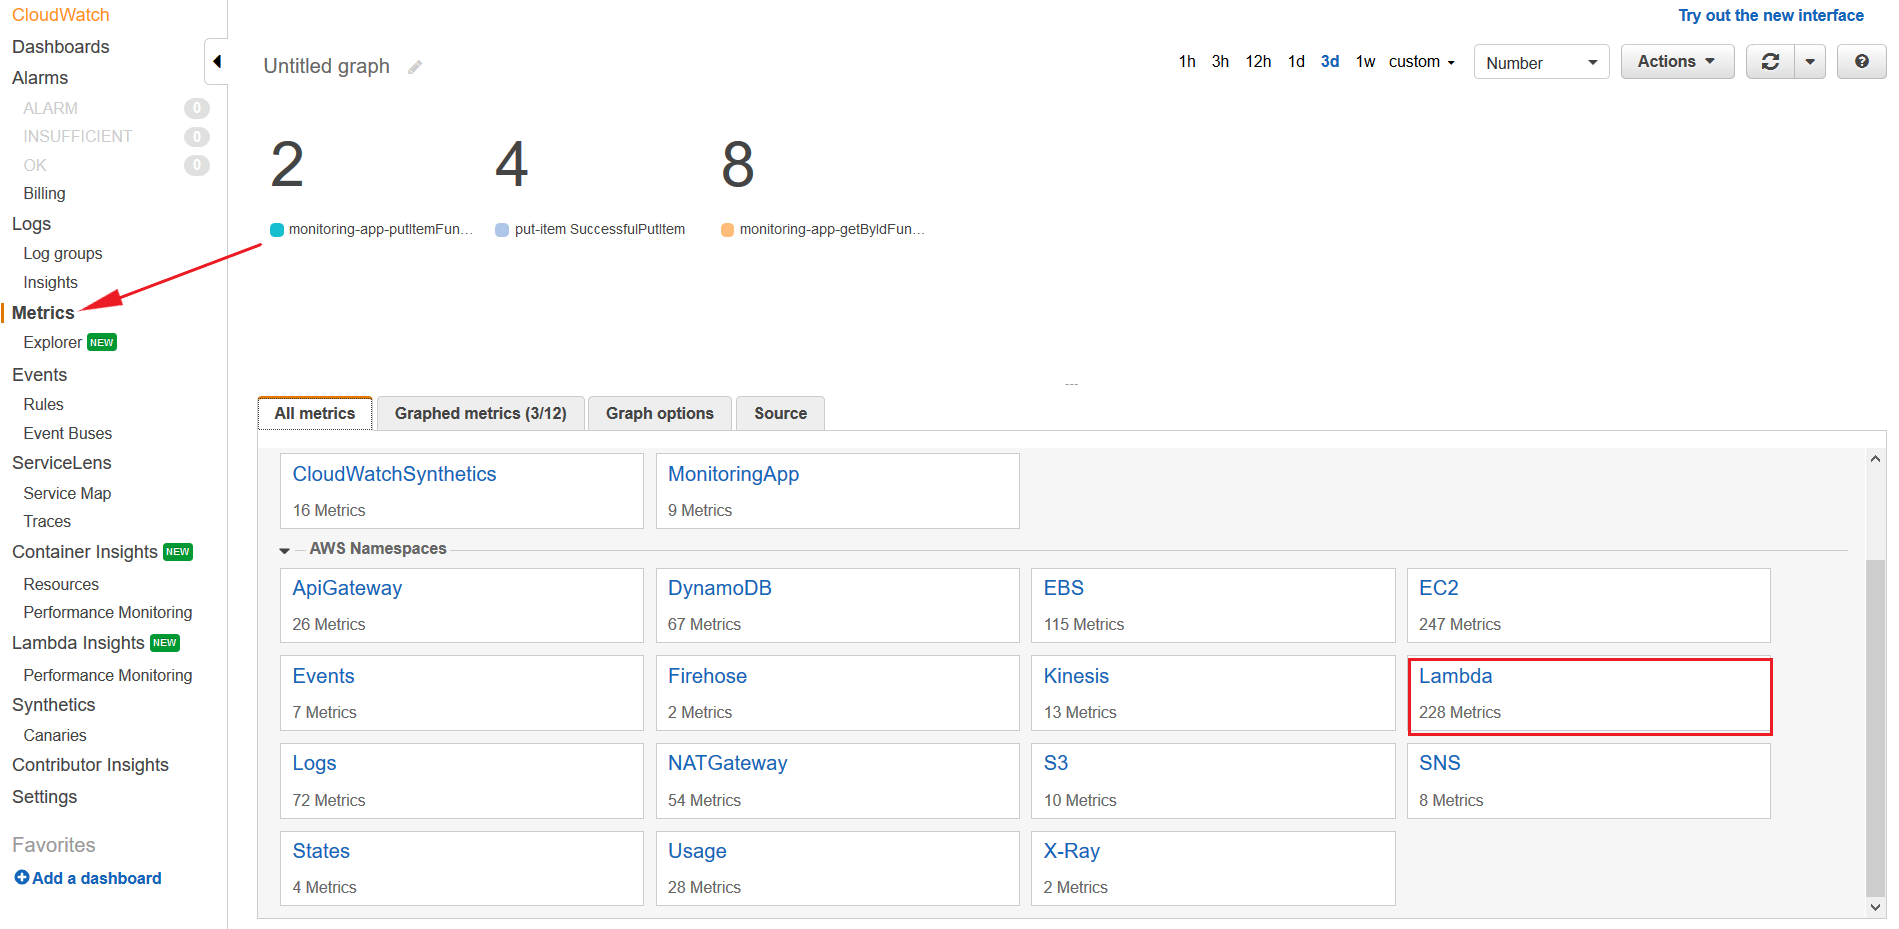Open Settings in sidebar
Screen dimensions: 1899x929
(x=44, y=797)
